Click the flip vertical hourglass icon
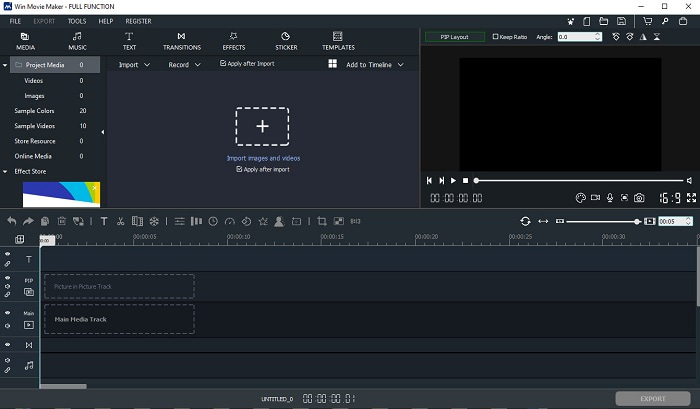Viewport: 700px width, 409px height. point(657,37)
